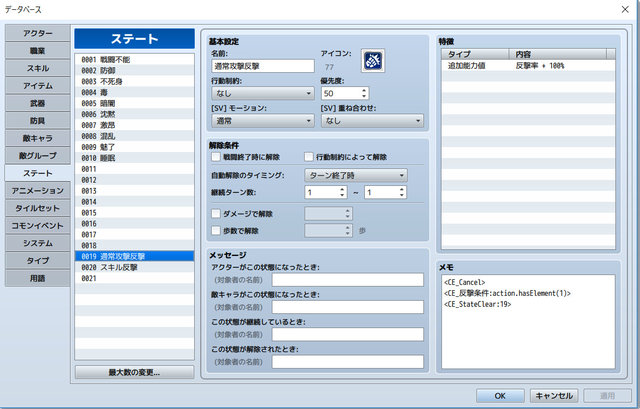The image size is (640, 409).
Task: Confirm with the OK button
Action: 500,396
